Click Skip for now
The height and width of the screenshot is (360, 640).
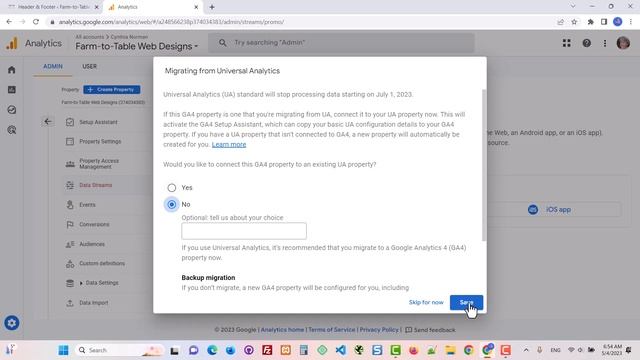click(x=426, y=302)
